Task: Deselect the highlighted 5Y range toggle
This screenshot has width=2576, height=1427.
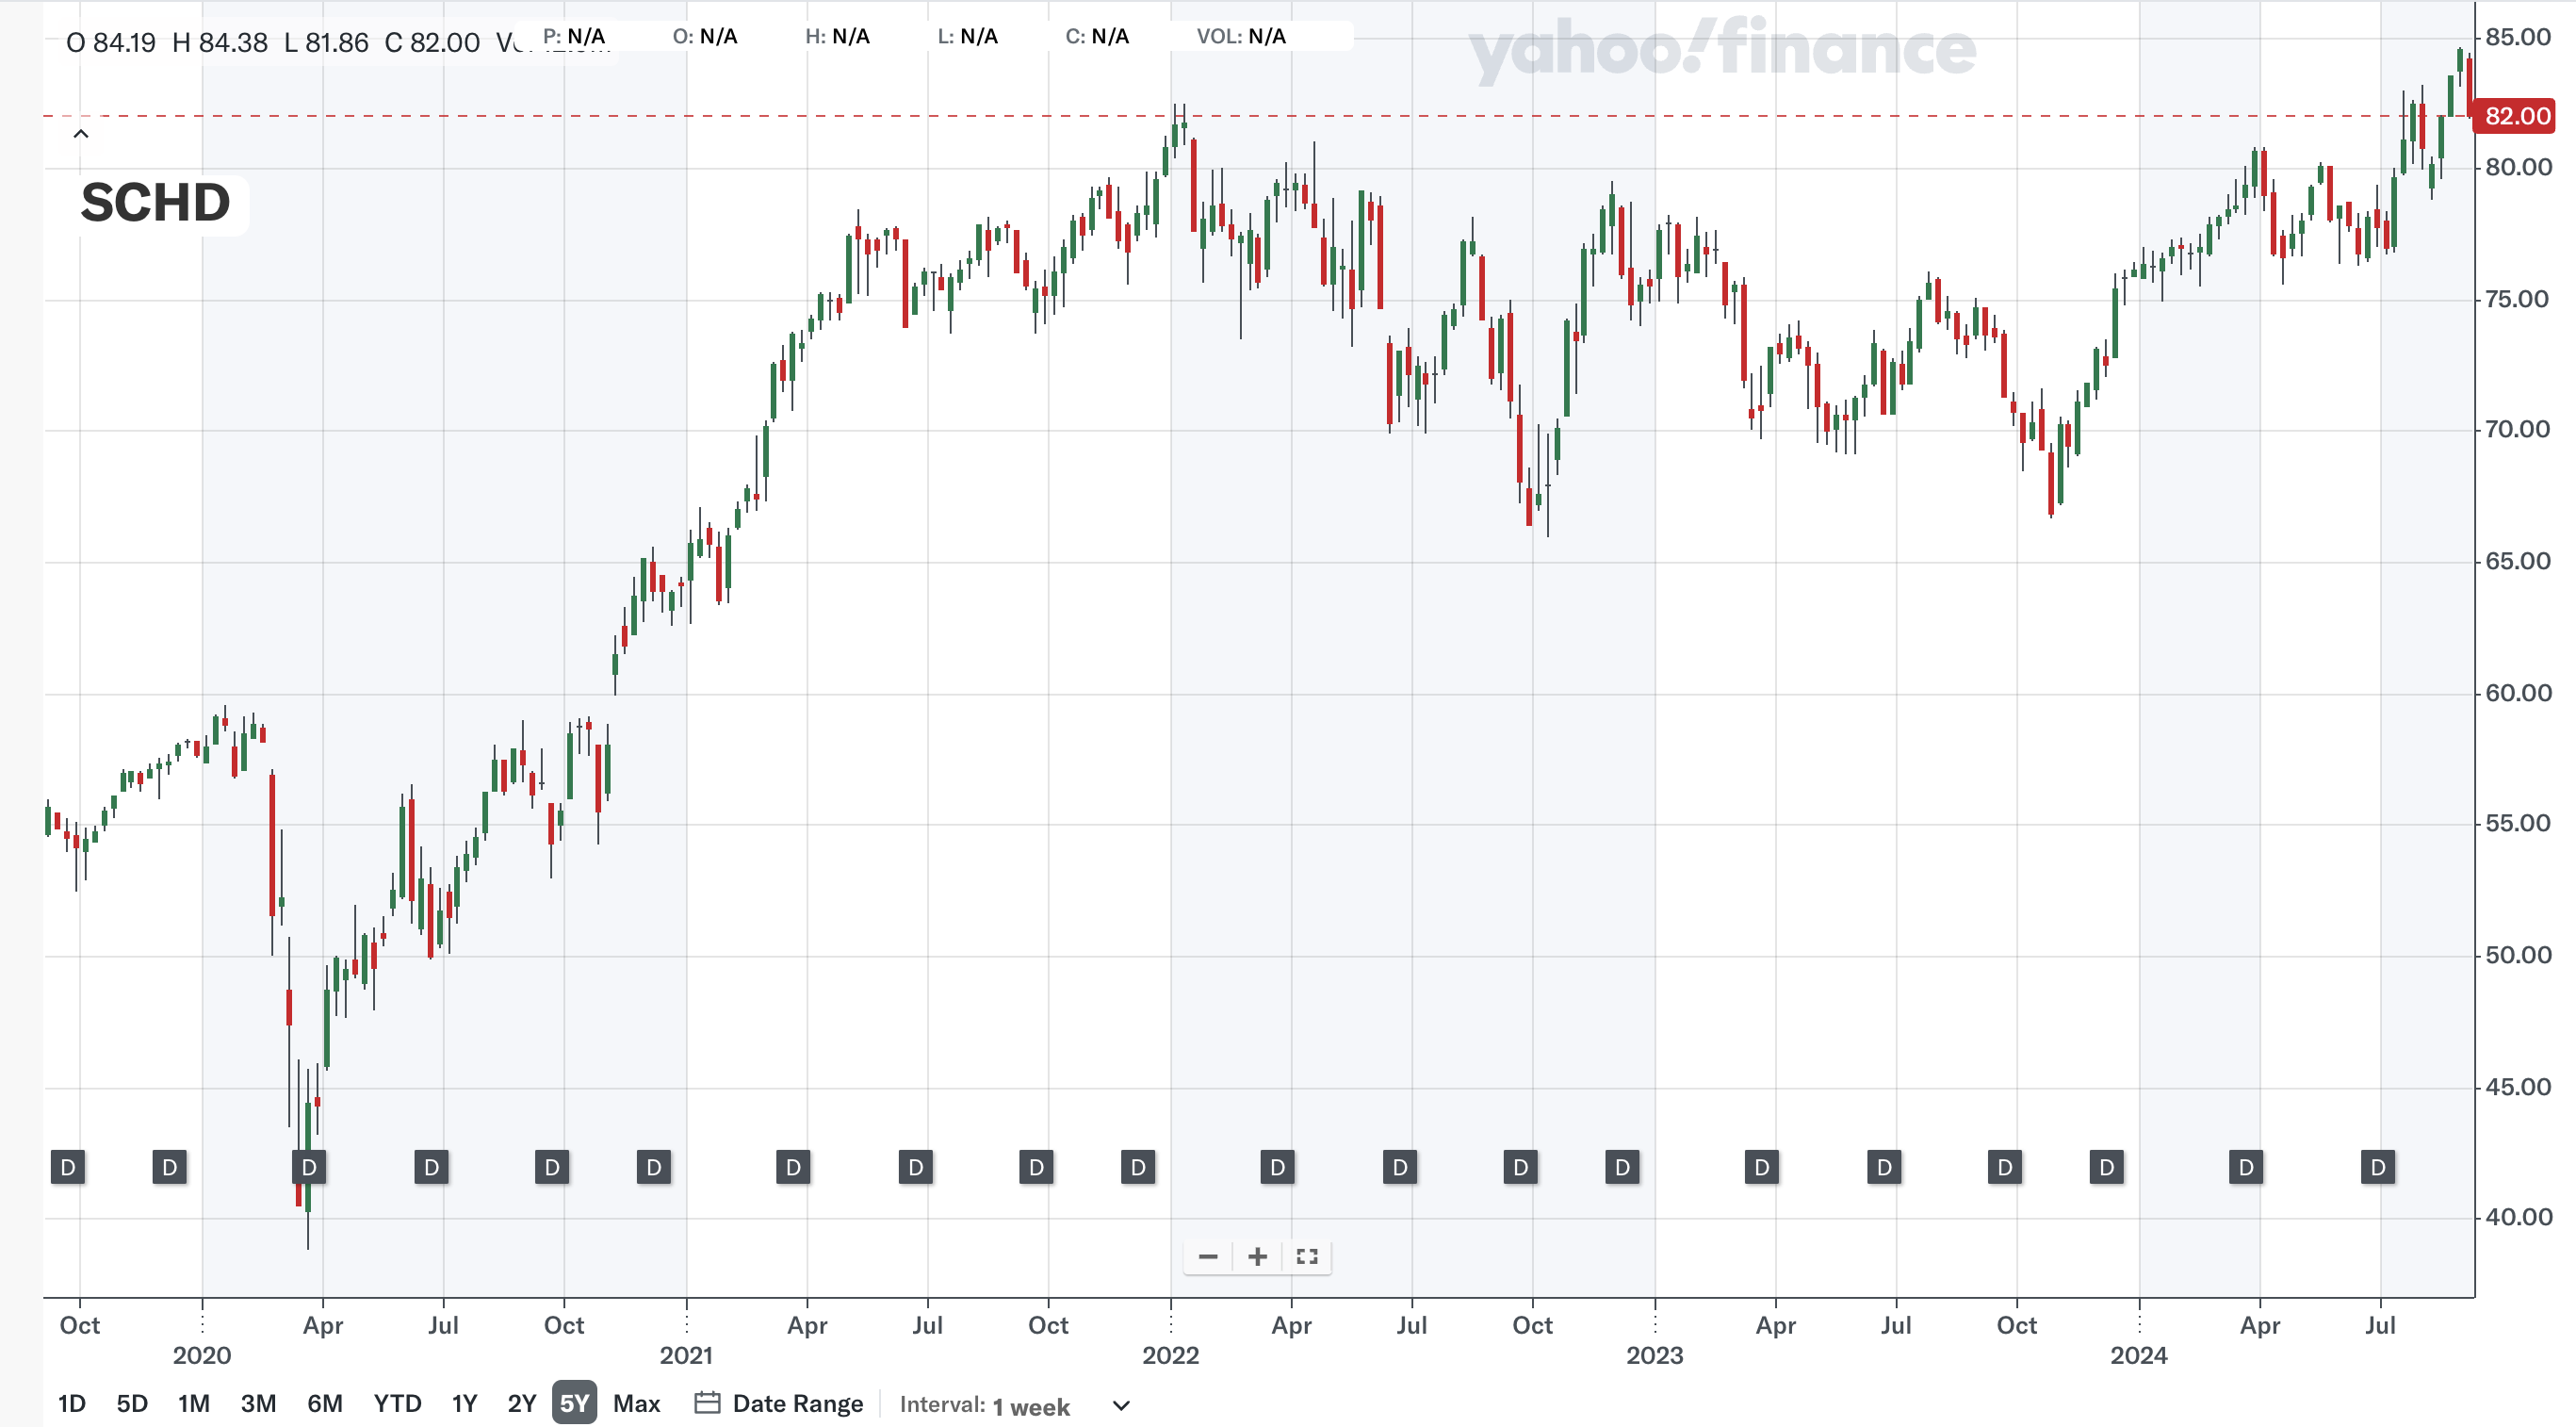Action: 574,1403
